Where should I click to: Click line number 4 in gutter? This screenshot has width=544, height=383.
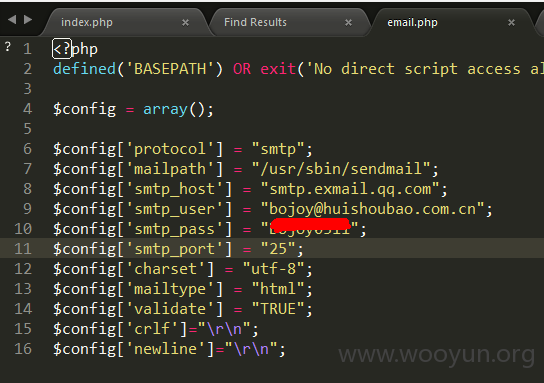[x=27, y=109]
